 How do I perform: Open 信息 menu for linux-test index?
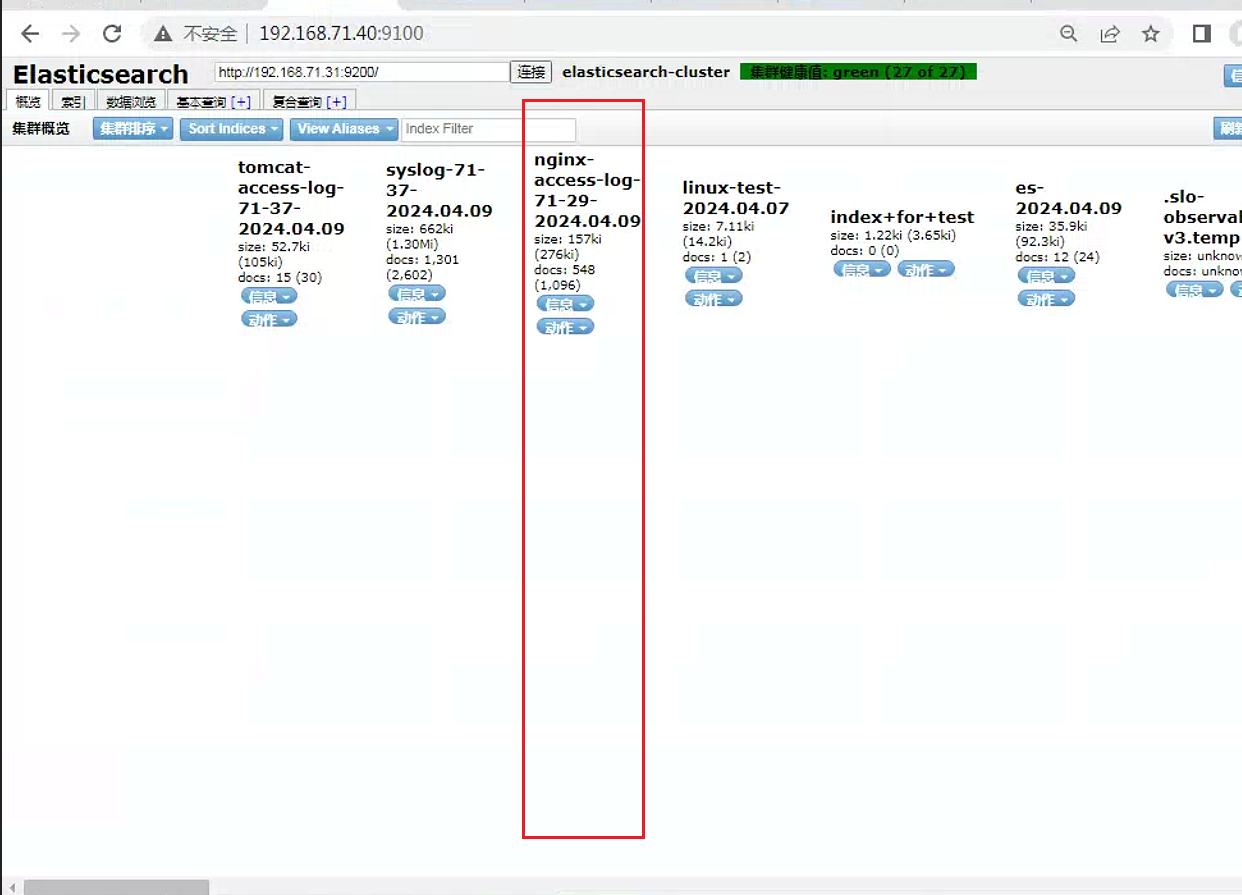[x=714, y=276]
